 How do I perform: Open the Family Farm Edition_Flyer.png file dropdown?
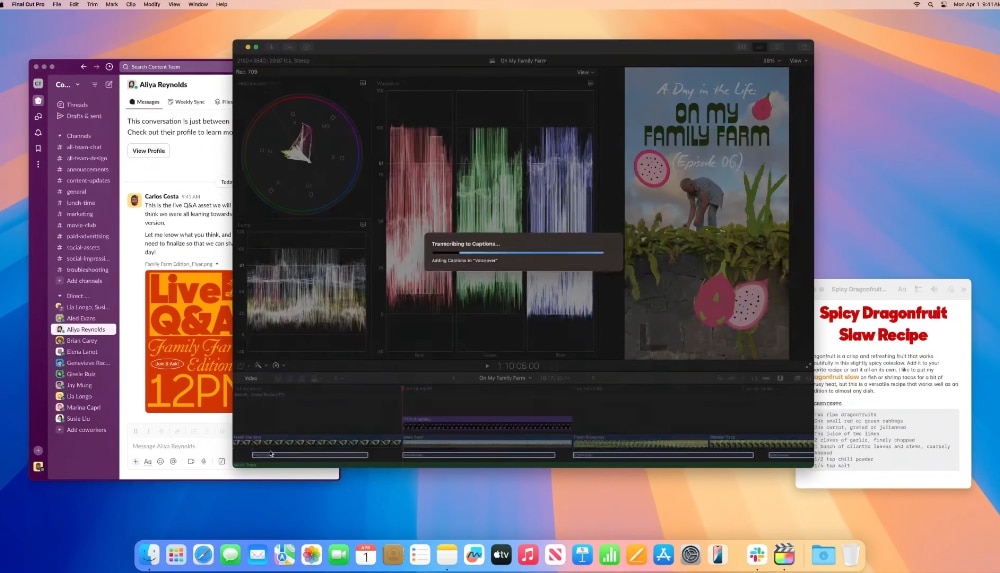point(217,264)
